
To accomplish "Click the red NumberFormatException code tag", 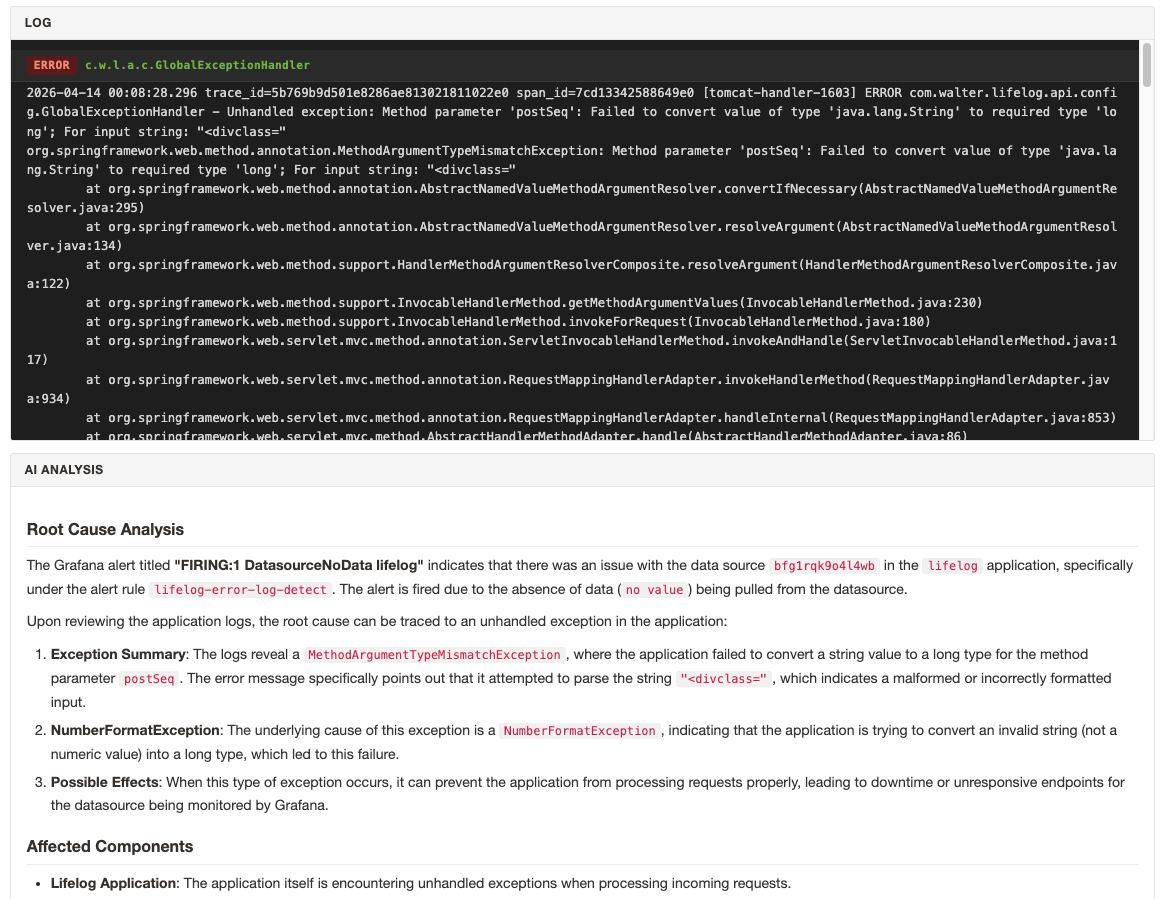I will [x=580, y=730].
